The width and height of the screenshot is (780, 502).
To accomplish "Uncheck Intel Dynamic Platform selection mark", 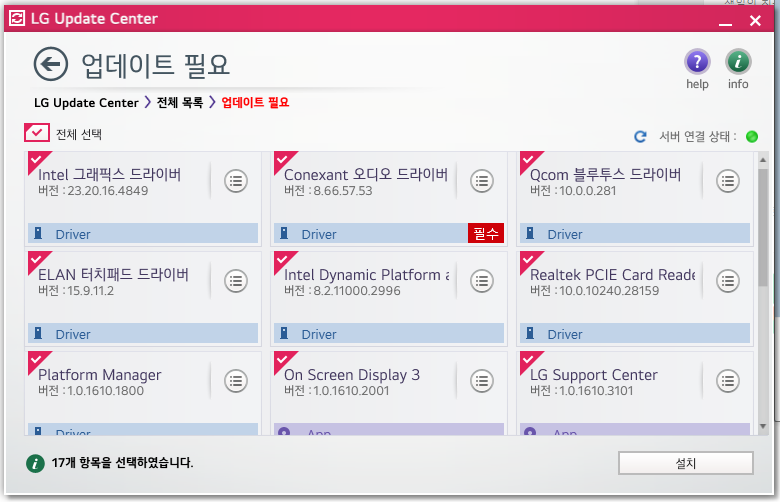I will click(x=283, y=260).
